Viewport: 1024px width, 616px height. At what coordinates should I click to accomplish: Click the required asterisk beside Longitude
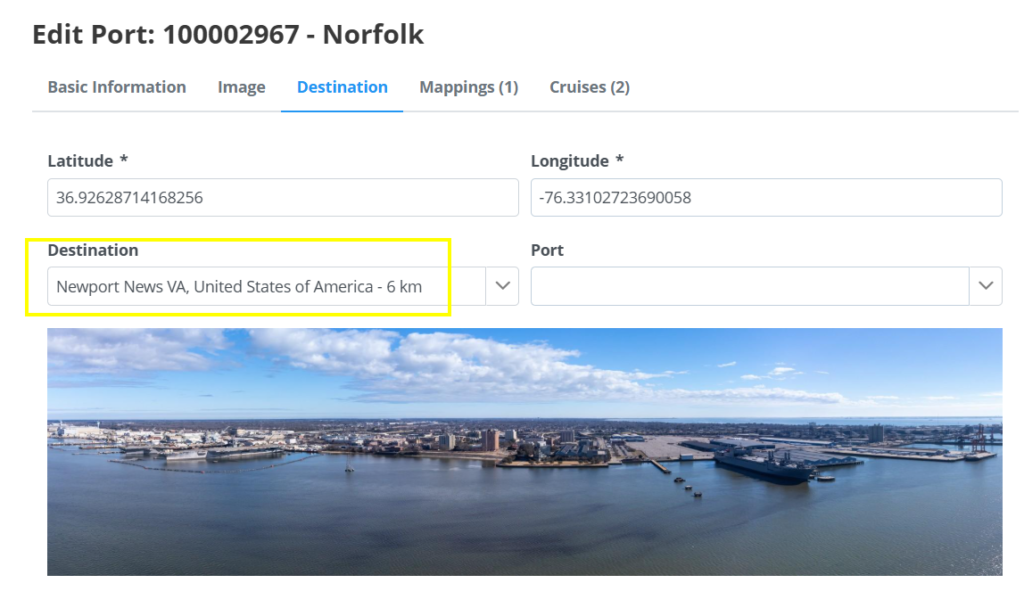click(620, 161)
